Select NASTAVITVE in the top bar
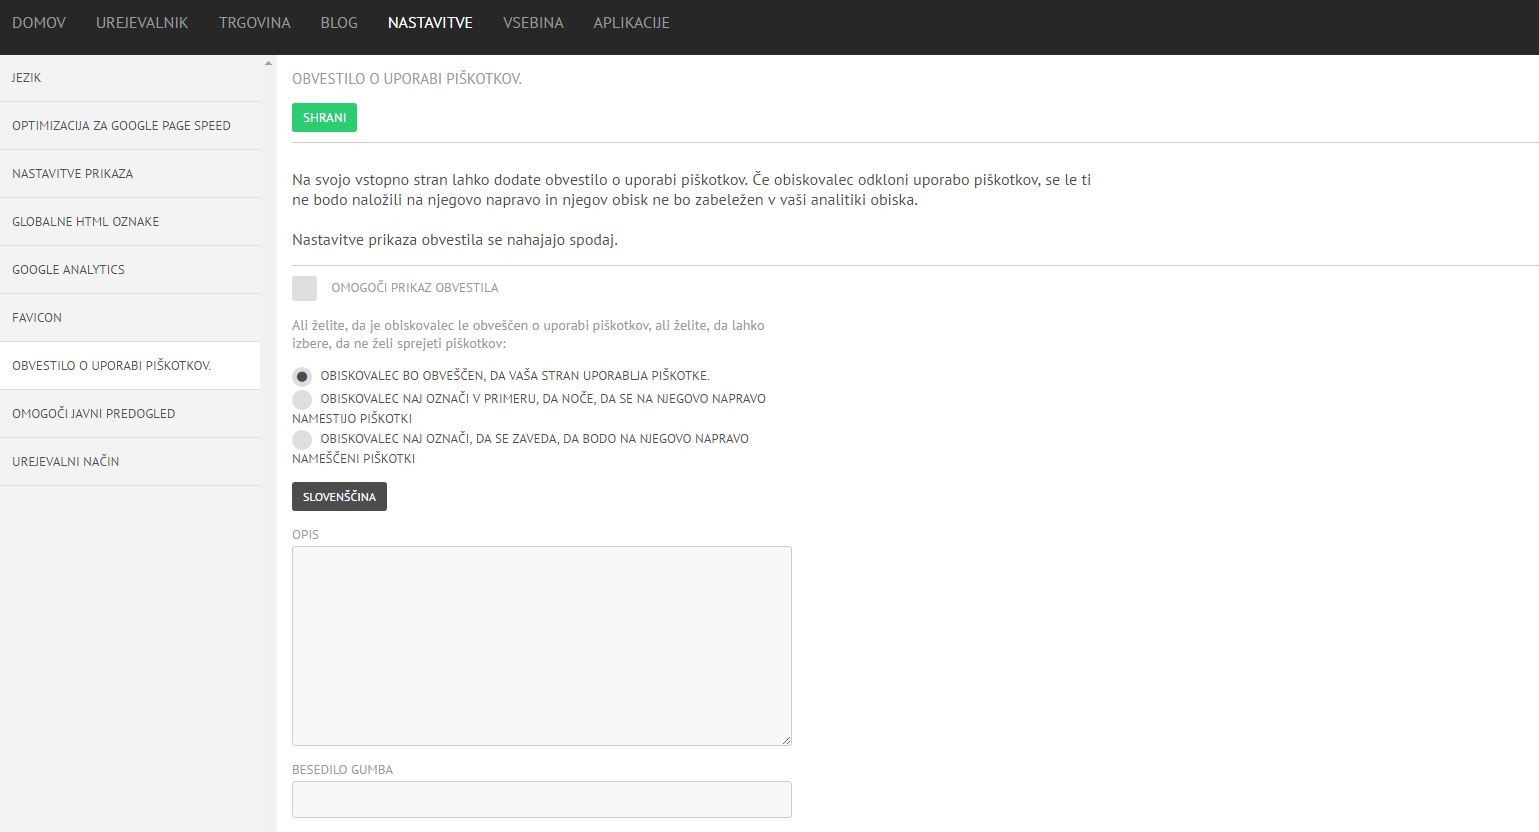Screen dimensions: 1539x832 pos(430,22)
